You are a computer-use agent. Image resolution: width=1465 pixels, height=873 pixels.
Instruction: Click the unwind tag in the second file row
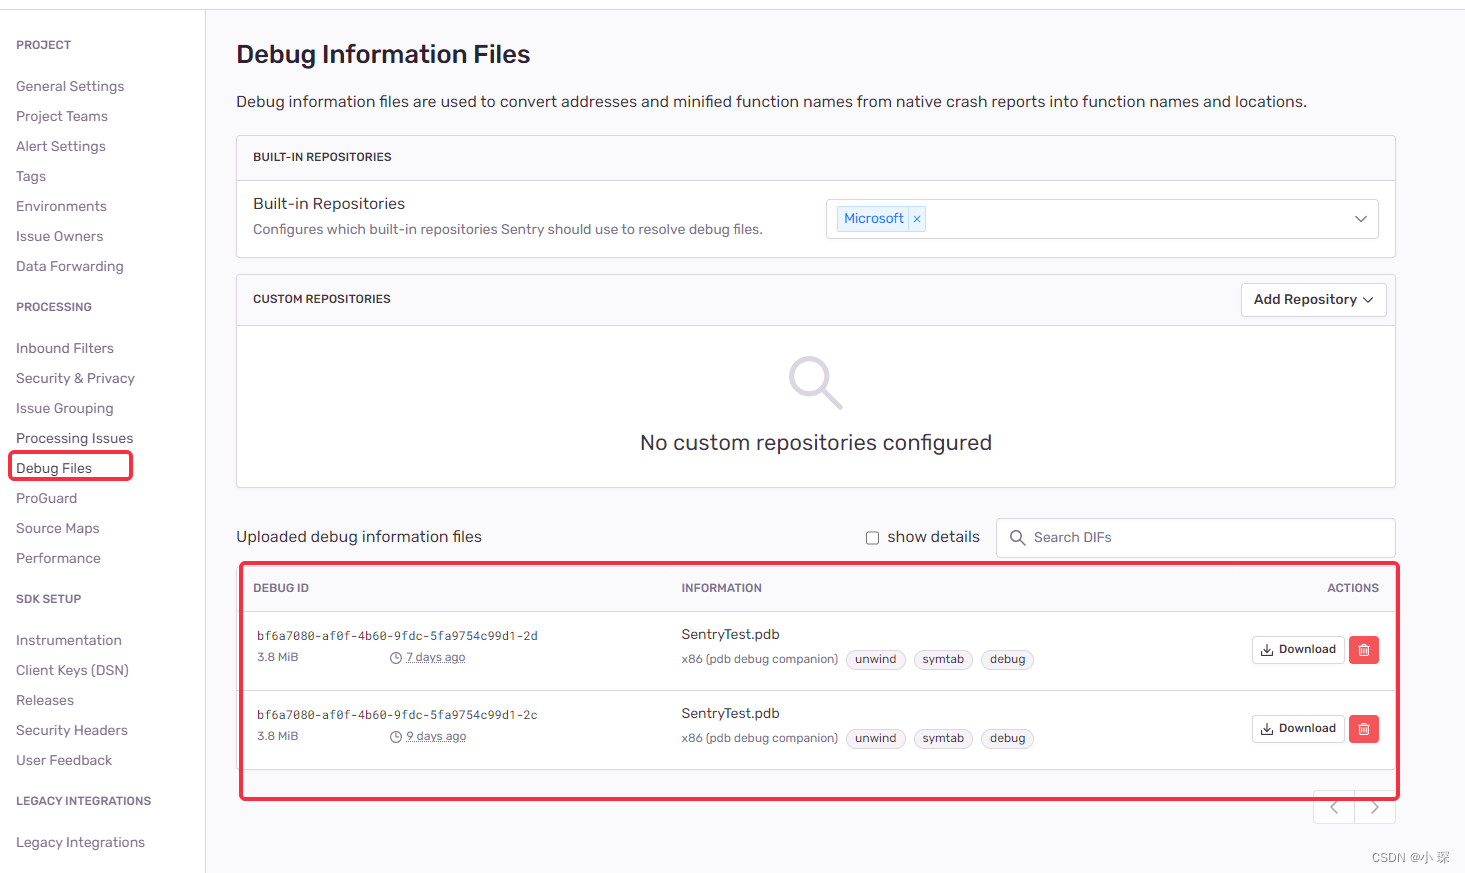click(876, 739)
